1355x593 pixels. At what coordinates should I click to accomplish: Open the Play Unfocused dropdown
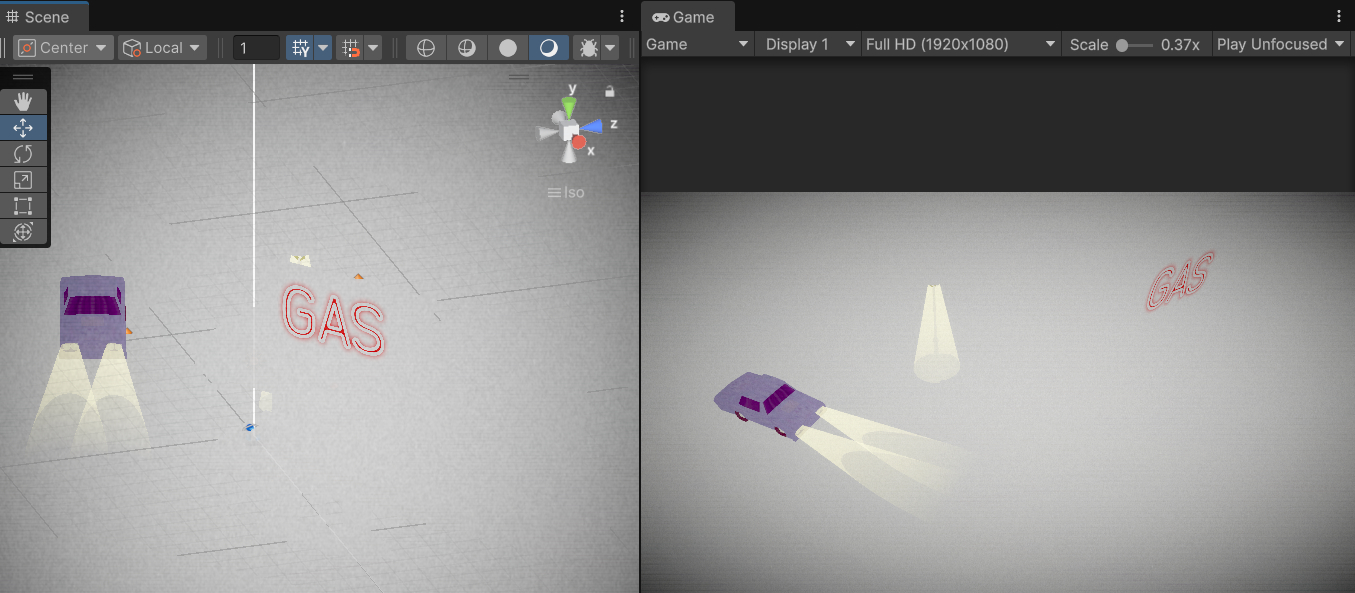1281,44
